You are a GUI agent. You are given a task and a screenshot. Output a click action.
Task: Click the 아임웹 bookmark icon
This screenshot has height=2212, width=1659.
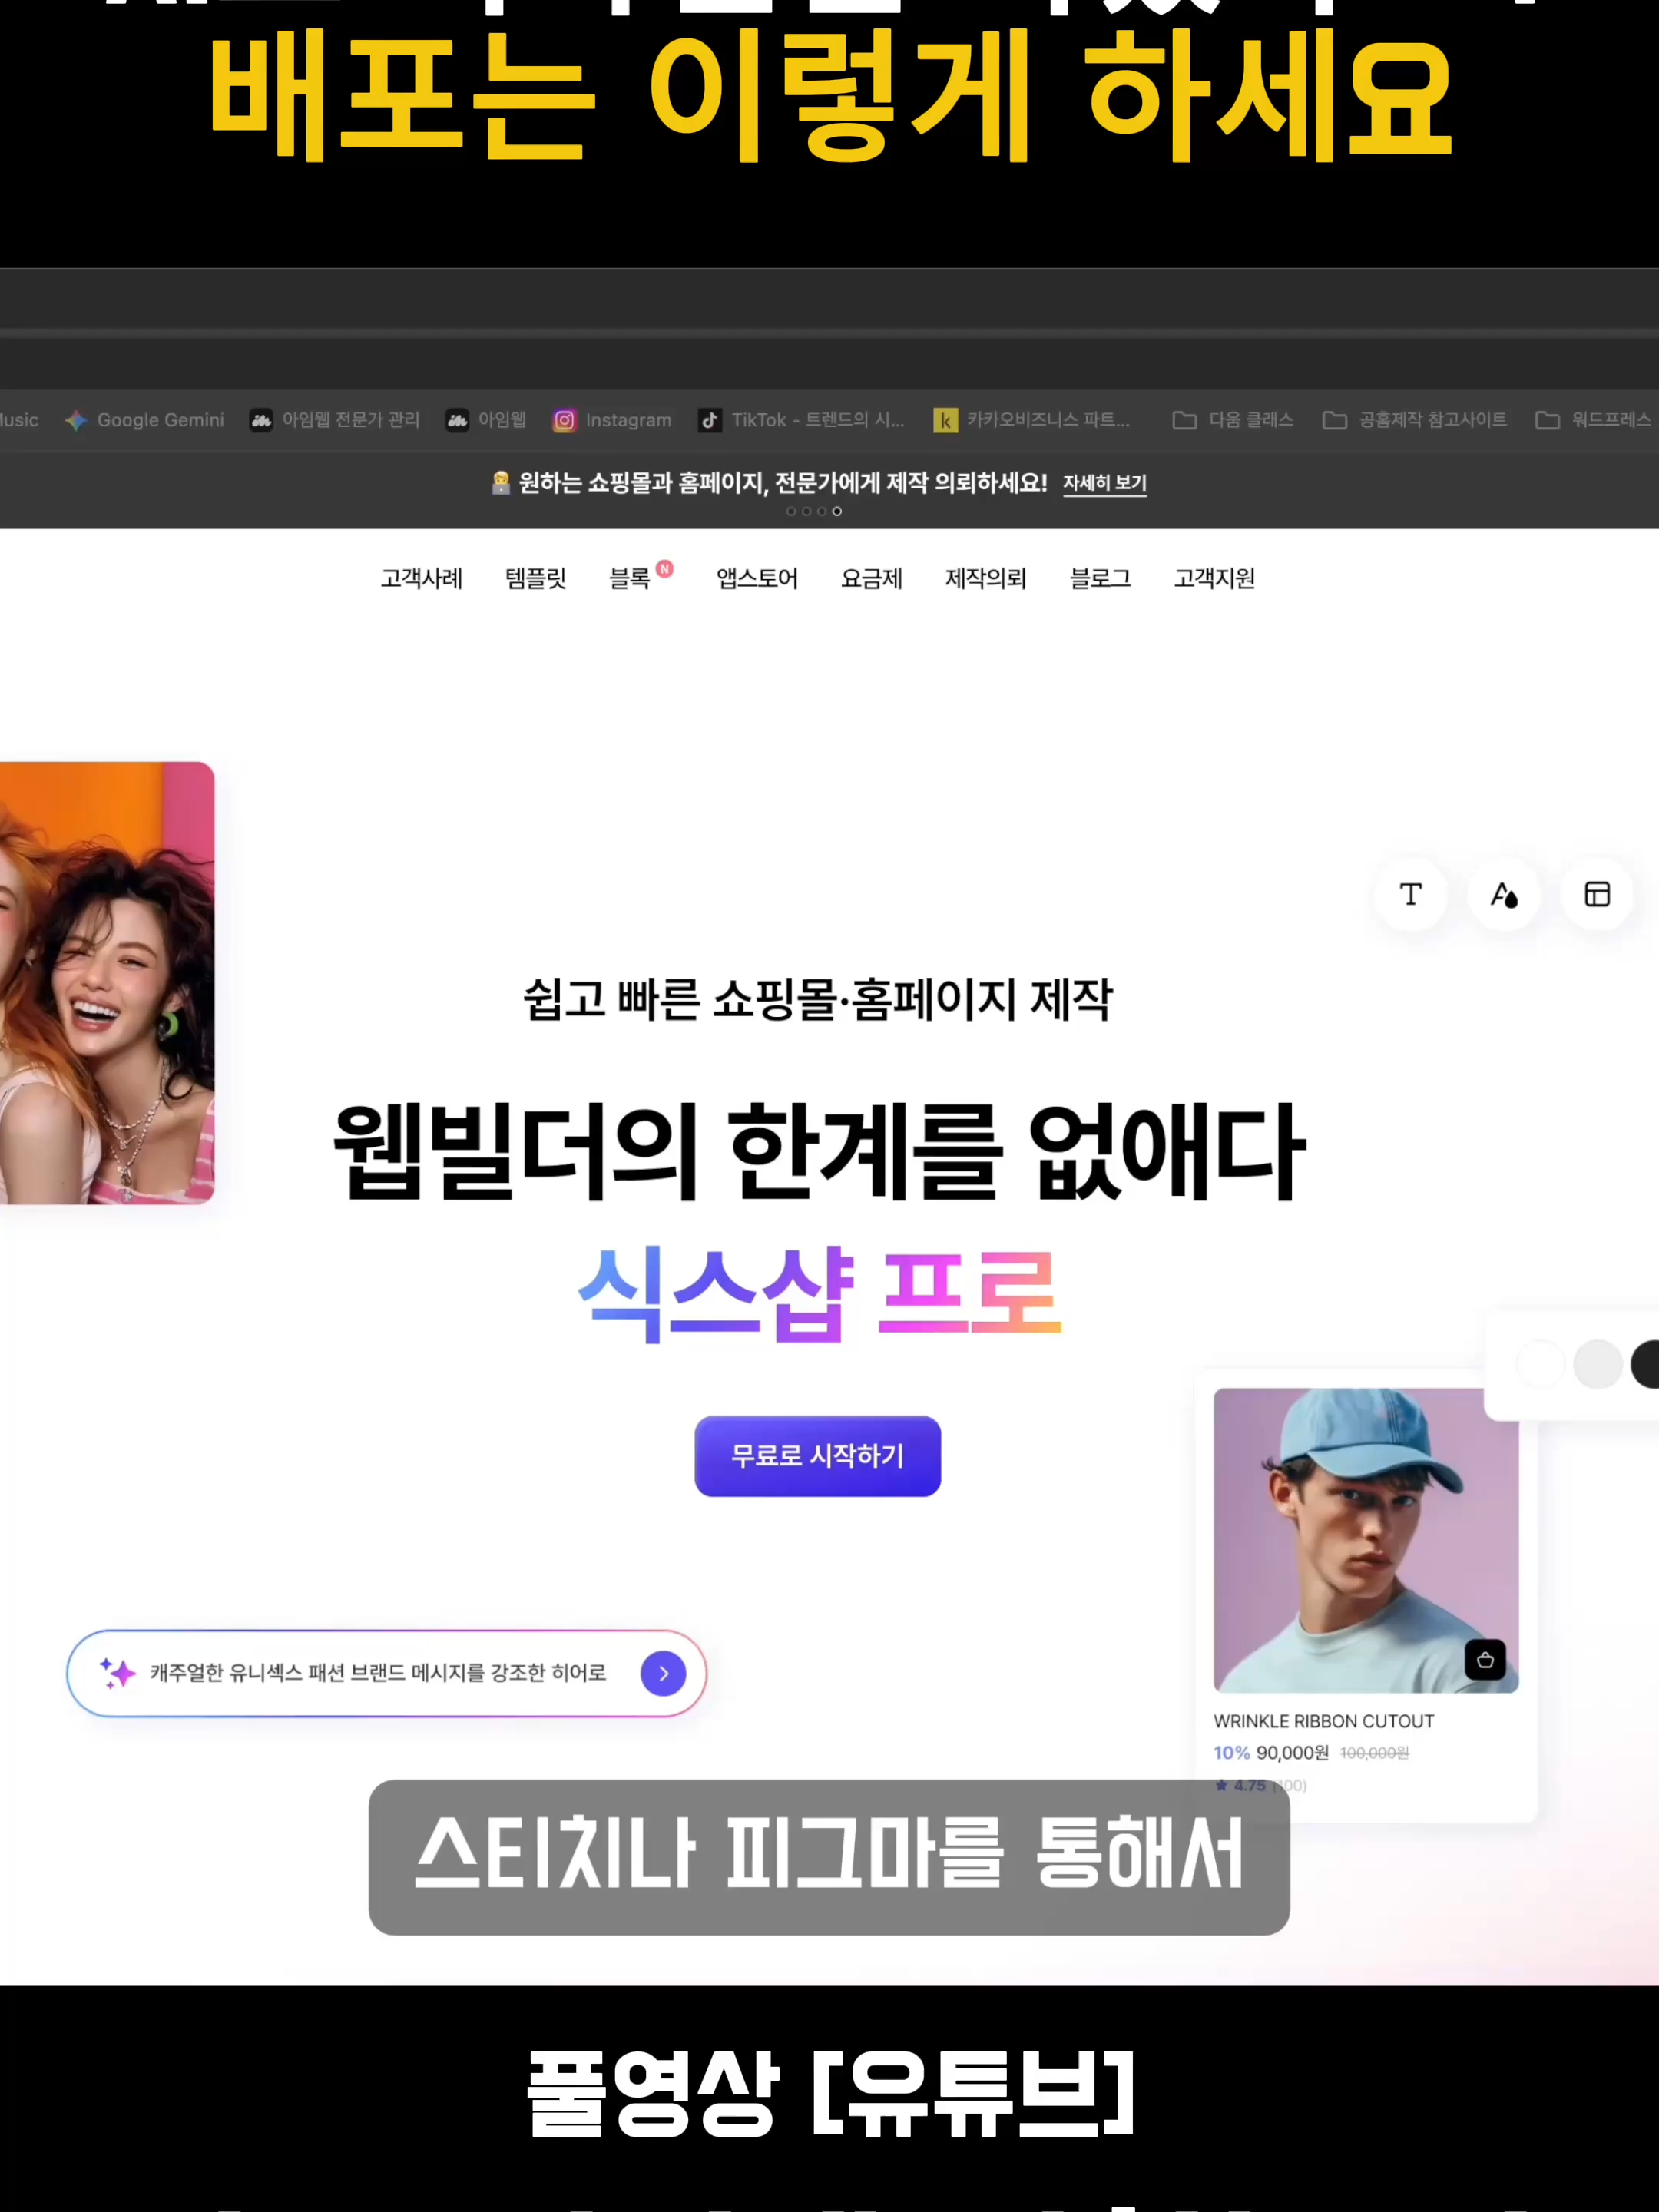pos(457,420)
